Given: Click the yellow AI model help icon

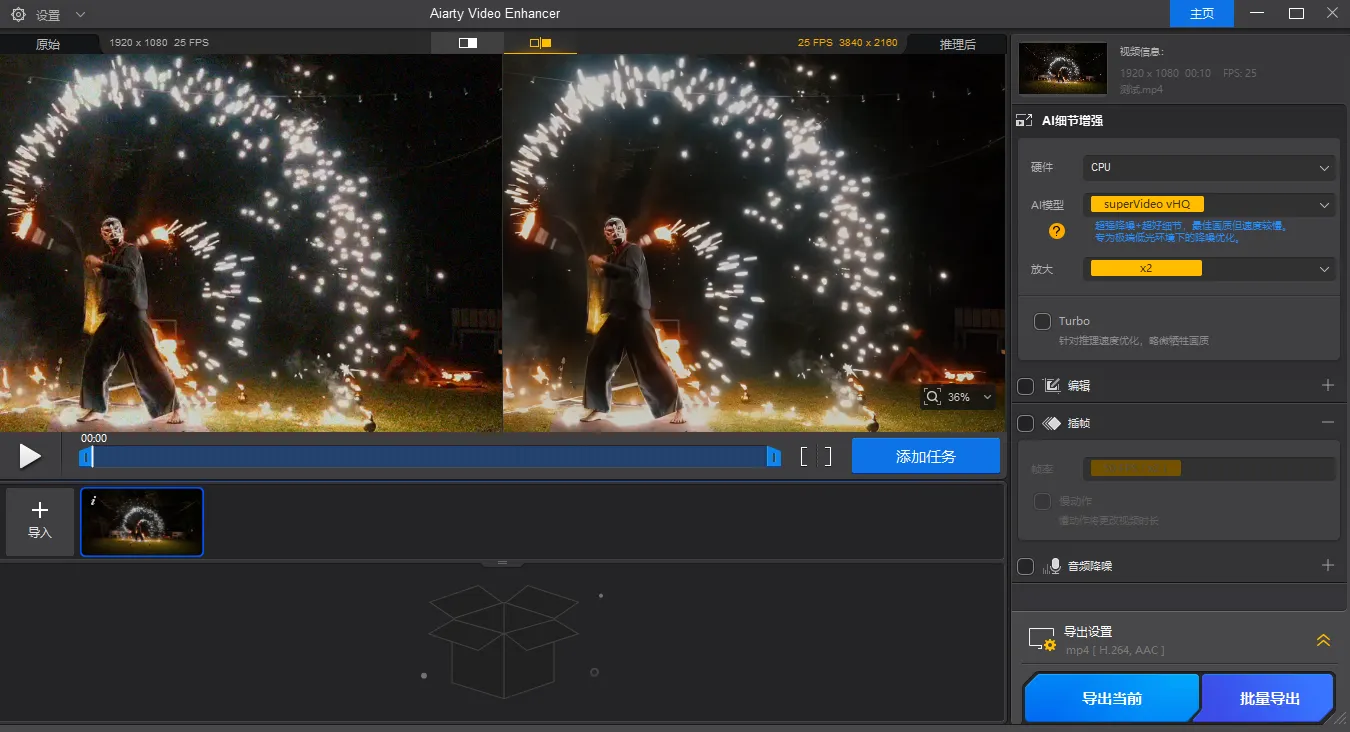Looking at the screenshot, I should [1056, 232].
